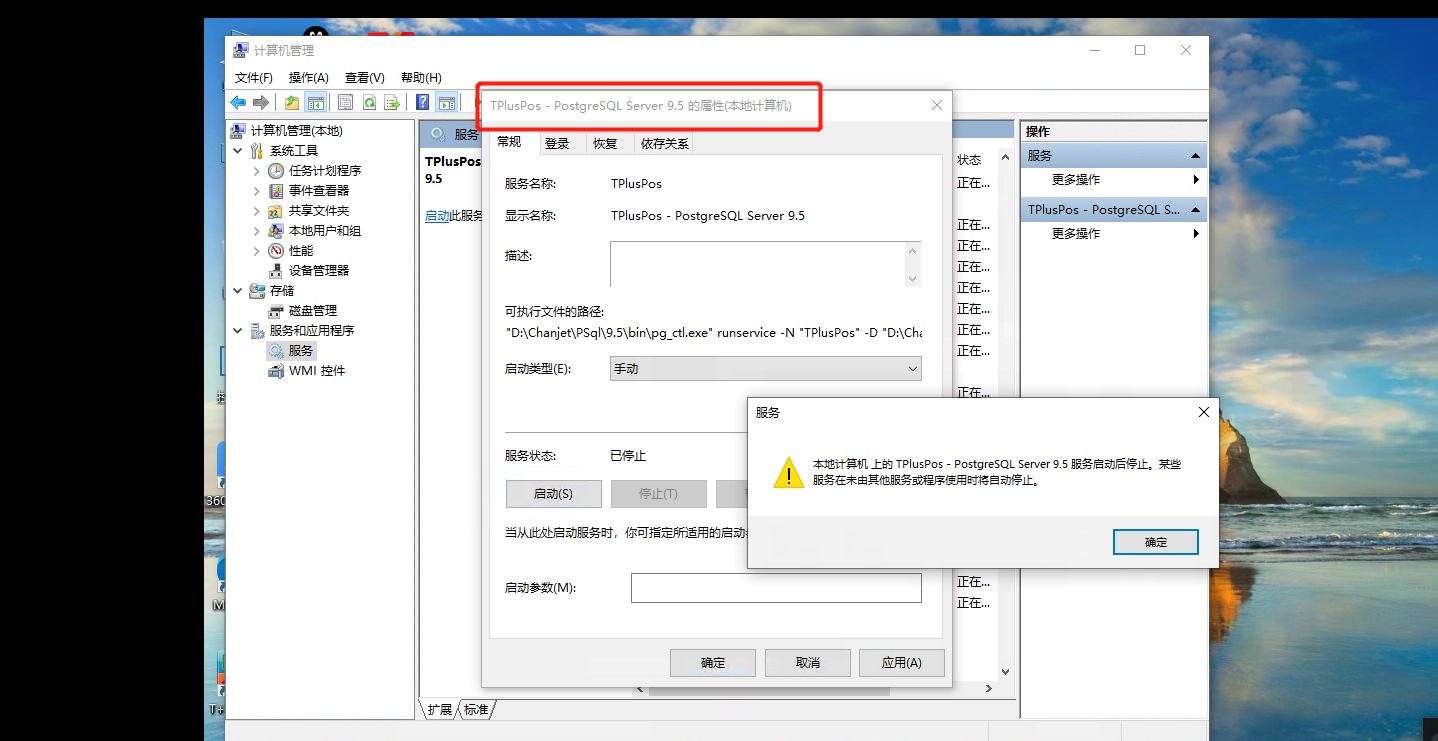Click the 任务计划程序 clock icon
This screenshot has width=1438, height=741.
(276, 171)
